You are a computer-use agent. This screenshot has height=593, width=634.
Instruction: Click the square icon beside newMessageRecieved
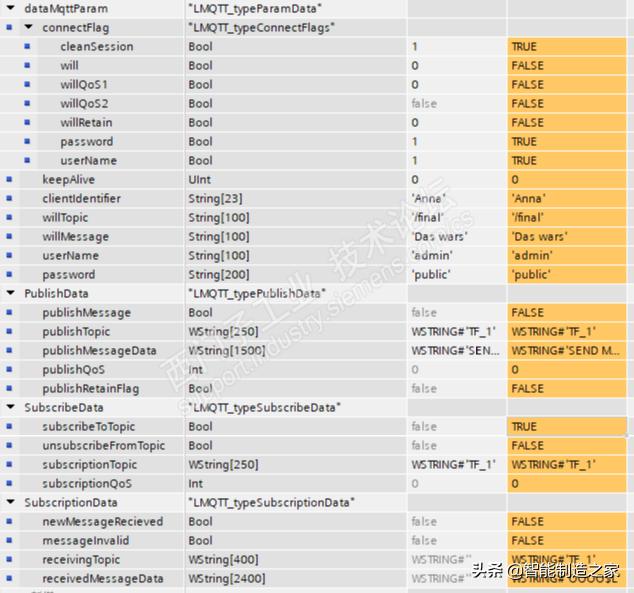point(9,521)
